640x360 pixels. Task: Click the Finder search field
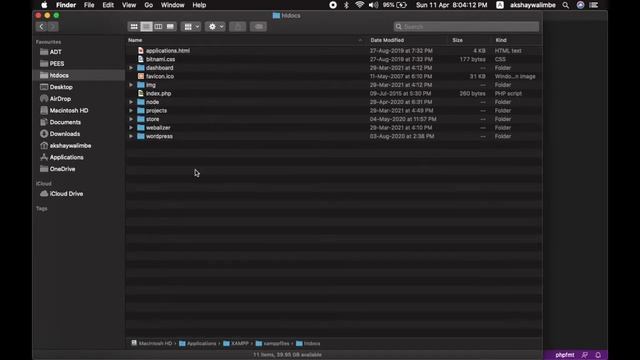(466, 27)
